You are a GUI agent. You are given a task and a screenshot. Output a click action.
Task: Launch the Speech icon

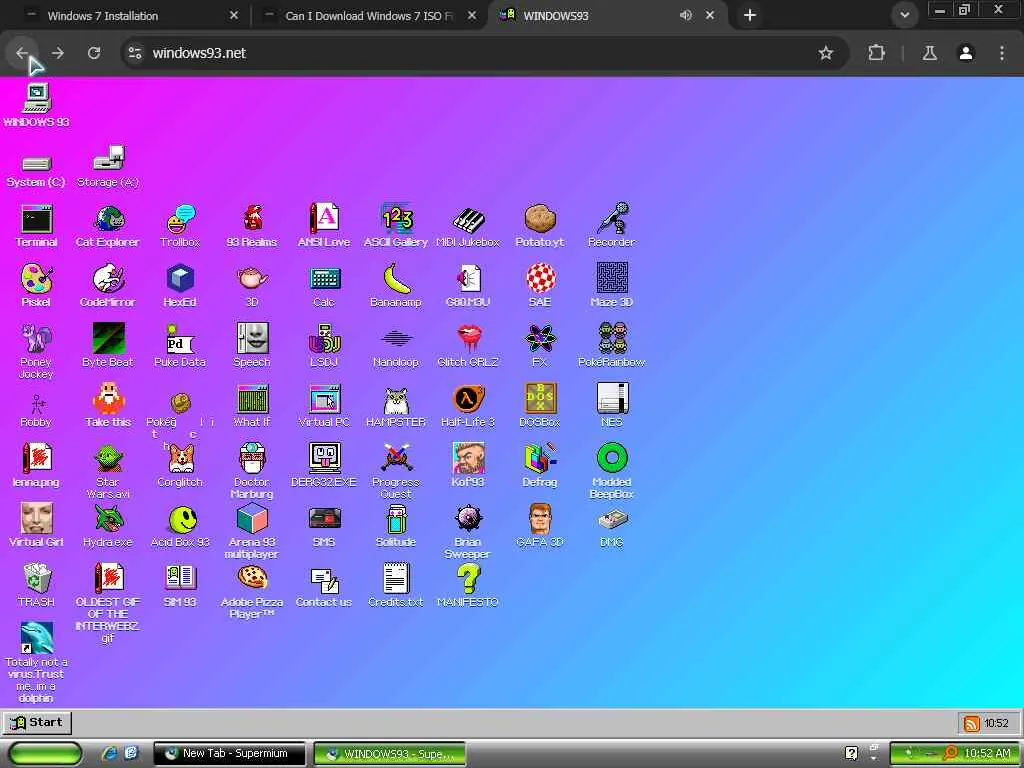(x=252, y=346)
